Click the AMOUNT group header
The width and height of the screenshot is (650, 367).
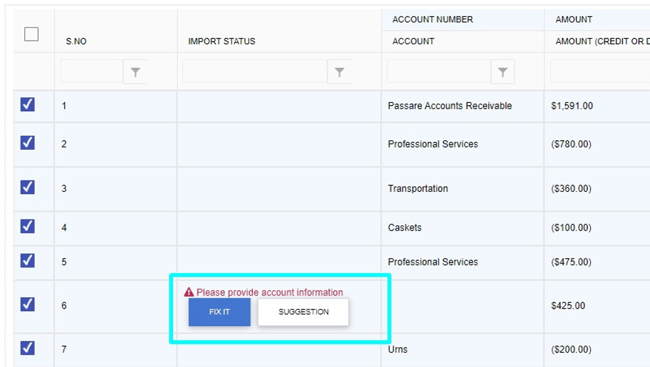click(x=574, y=19)
